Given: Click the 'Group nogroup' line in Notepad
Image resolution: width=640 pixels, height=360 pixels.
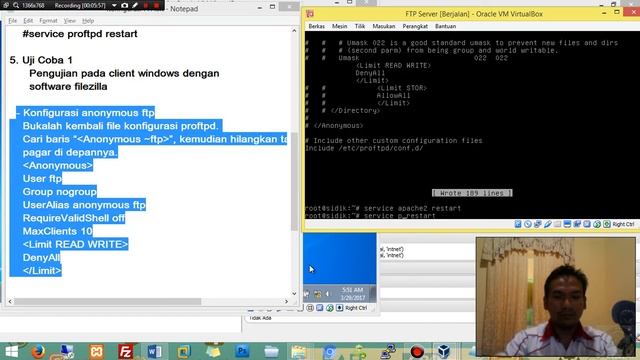Looking at the screenshot, I should coord(60,192).
